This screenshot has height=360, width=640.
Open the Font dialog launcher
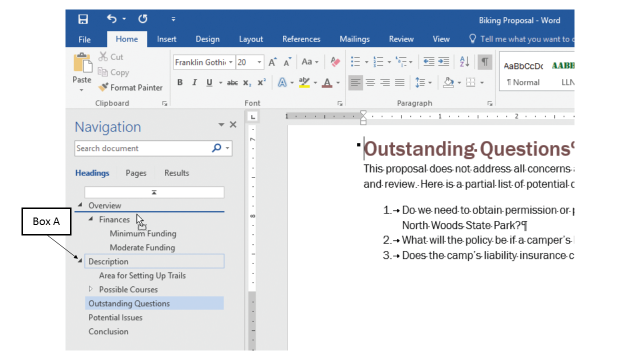340,104
